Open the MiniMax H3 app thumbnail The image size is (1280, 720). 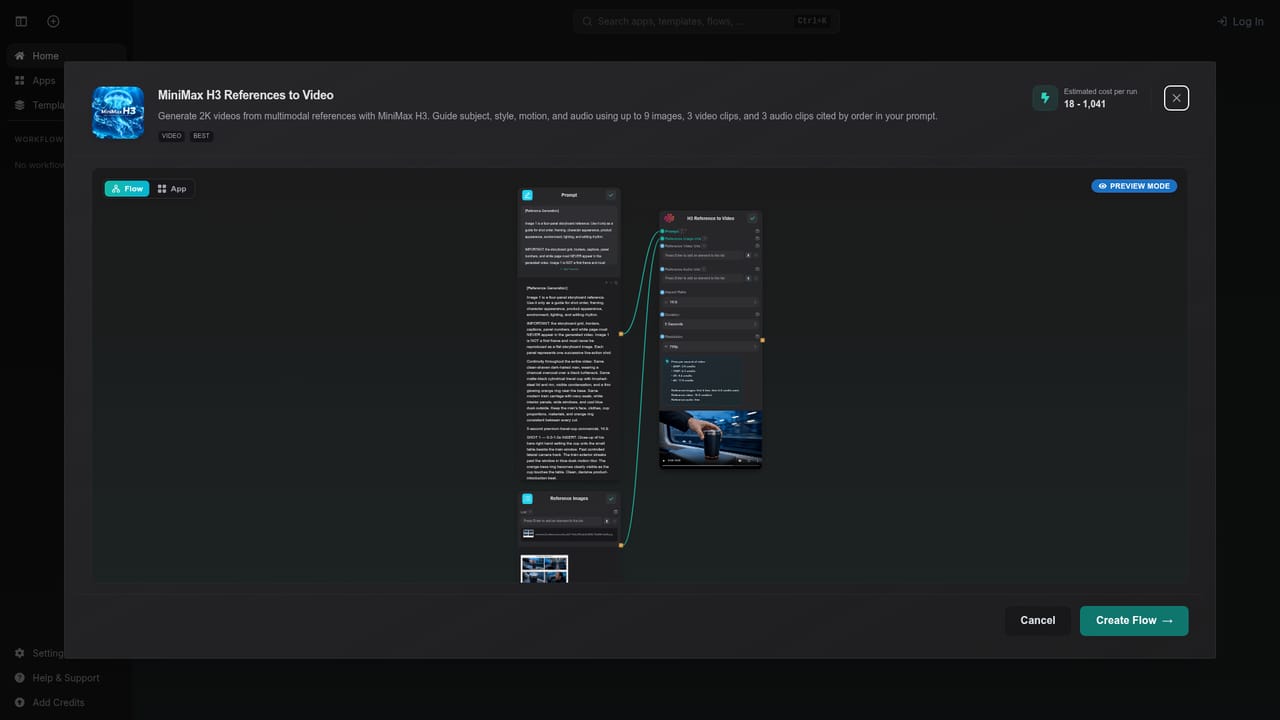click(x=118, y=112)
